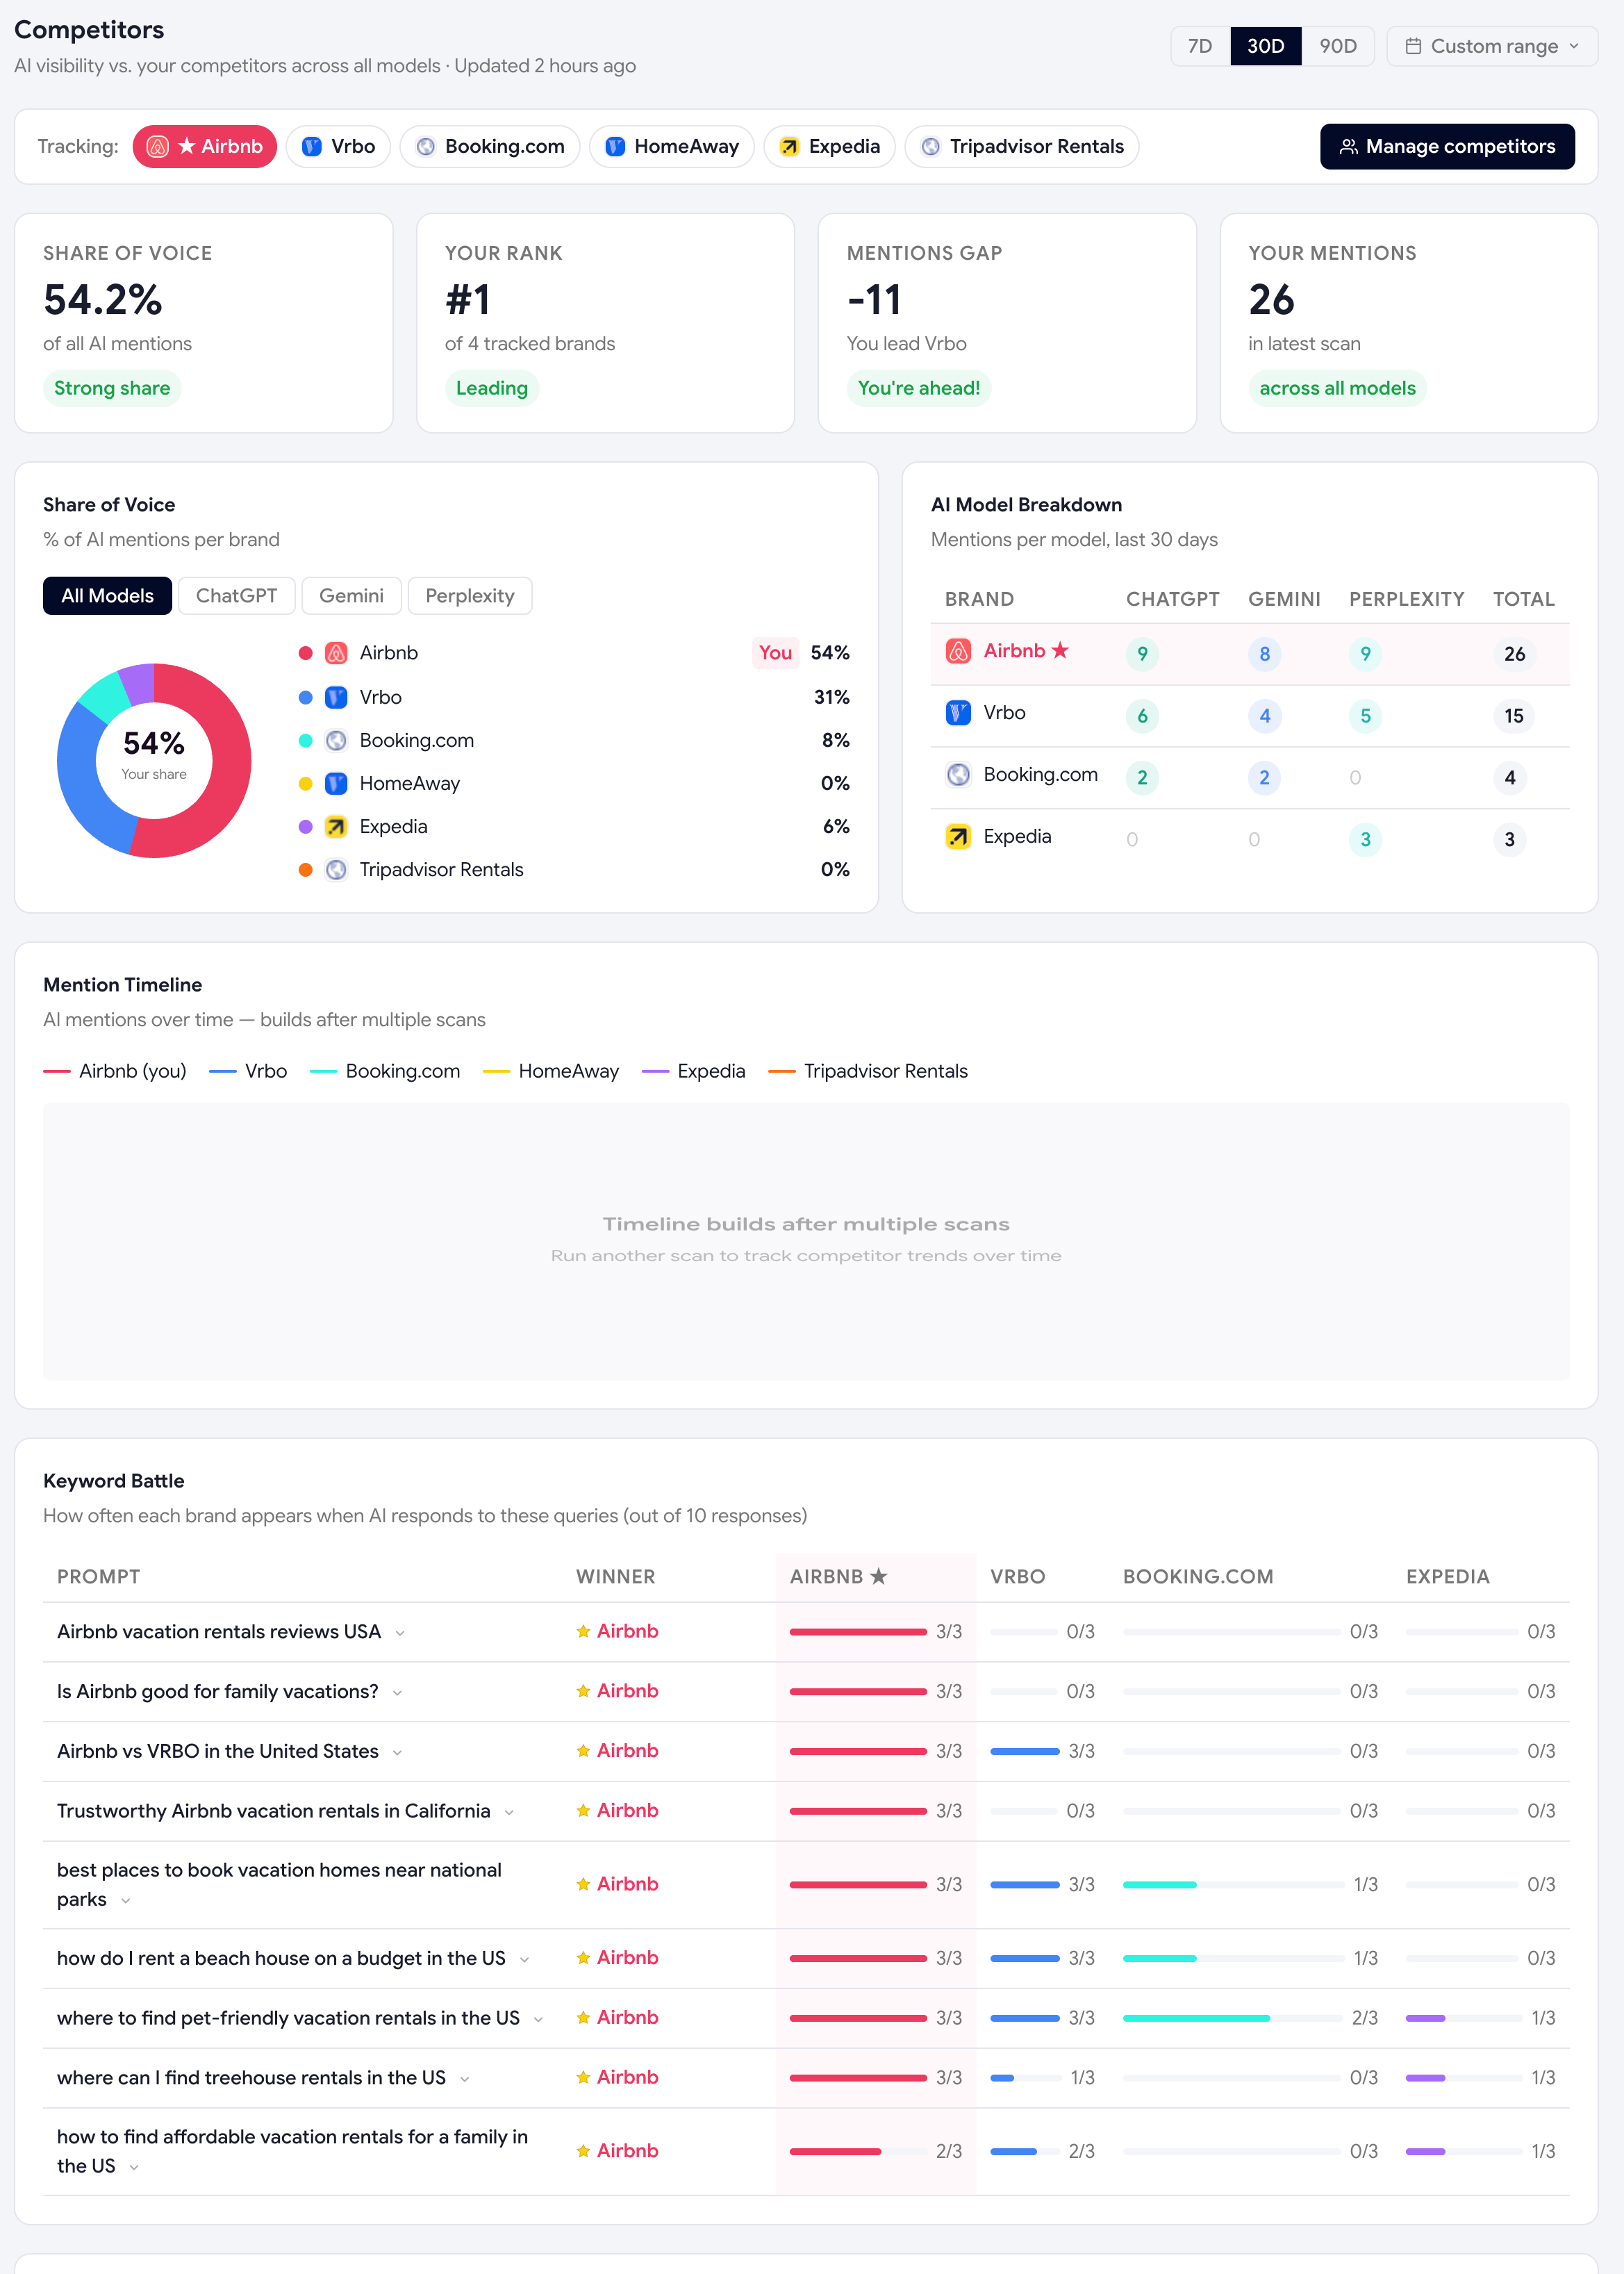
Task: Expand 'where to find pet-friendly vacation rentals' prompt
Action: click(538, 2020)
